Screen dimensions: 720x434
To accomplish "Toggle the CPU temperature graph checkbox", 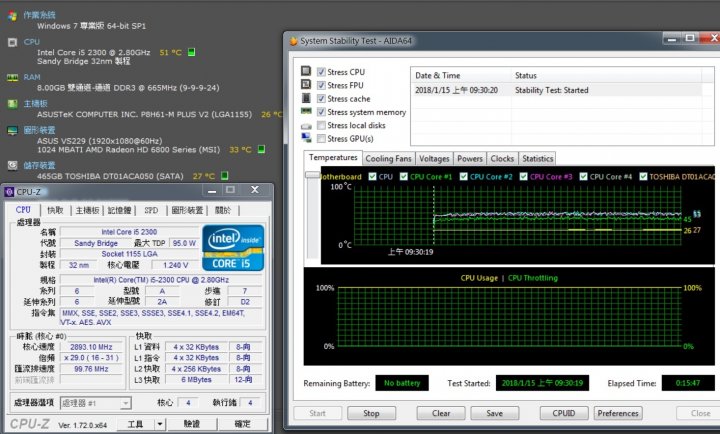I will pos(372,176).
